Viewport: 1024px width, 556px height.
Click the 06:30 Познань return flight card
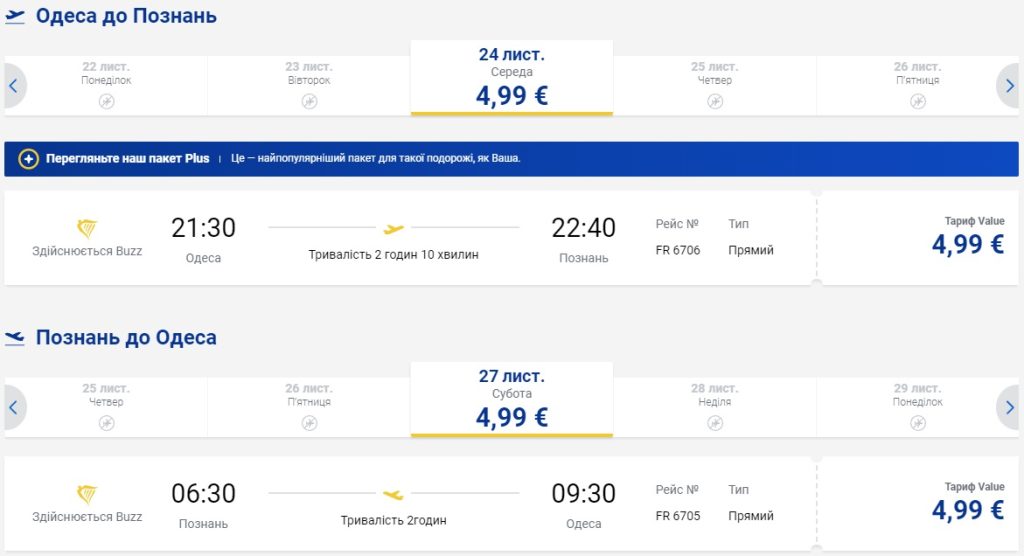point(410,504)
